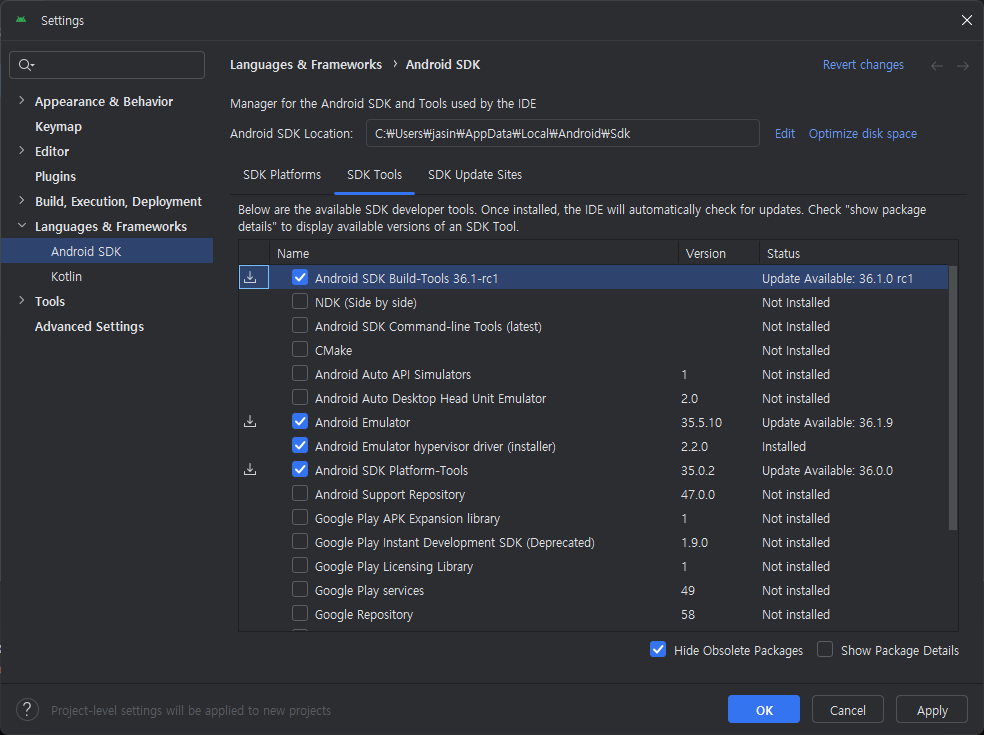
Task: Sort by the Name column header
Action: coord(474,253)
